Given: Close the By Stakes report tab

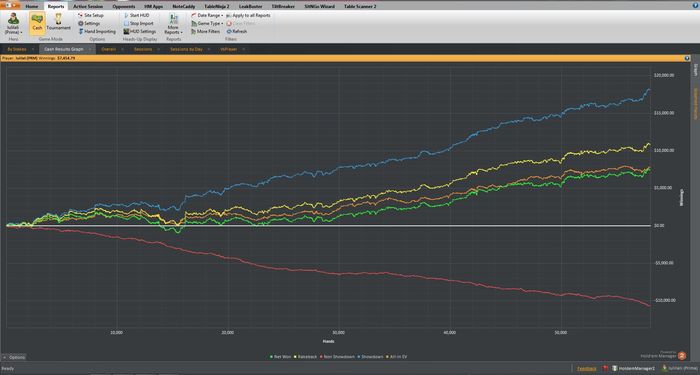Looking at the screenshot, I should pos(33,49).
